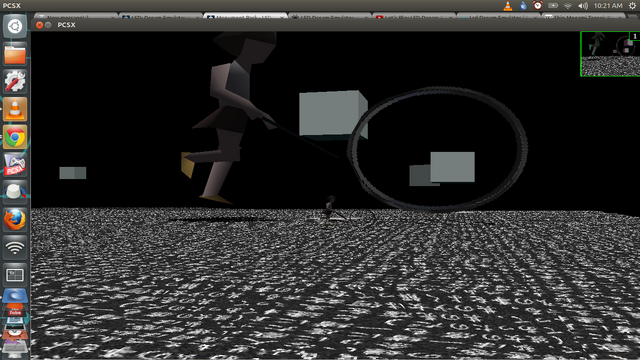Screen dimensions: 640x360
Task: Open Firefox from the launcher
Action: [x=15, y=220]
